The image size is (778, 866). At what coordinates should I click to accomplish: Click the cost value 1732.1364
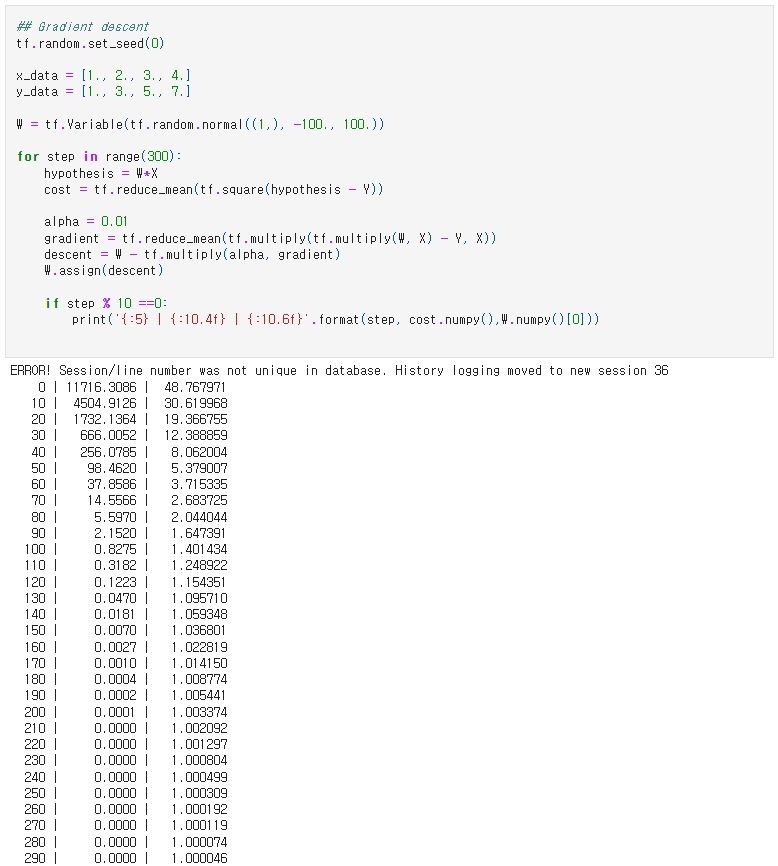click(105, 419)
